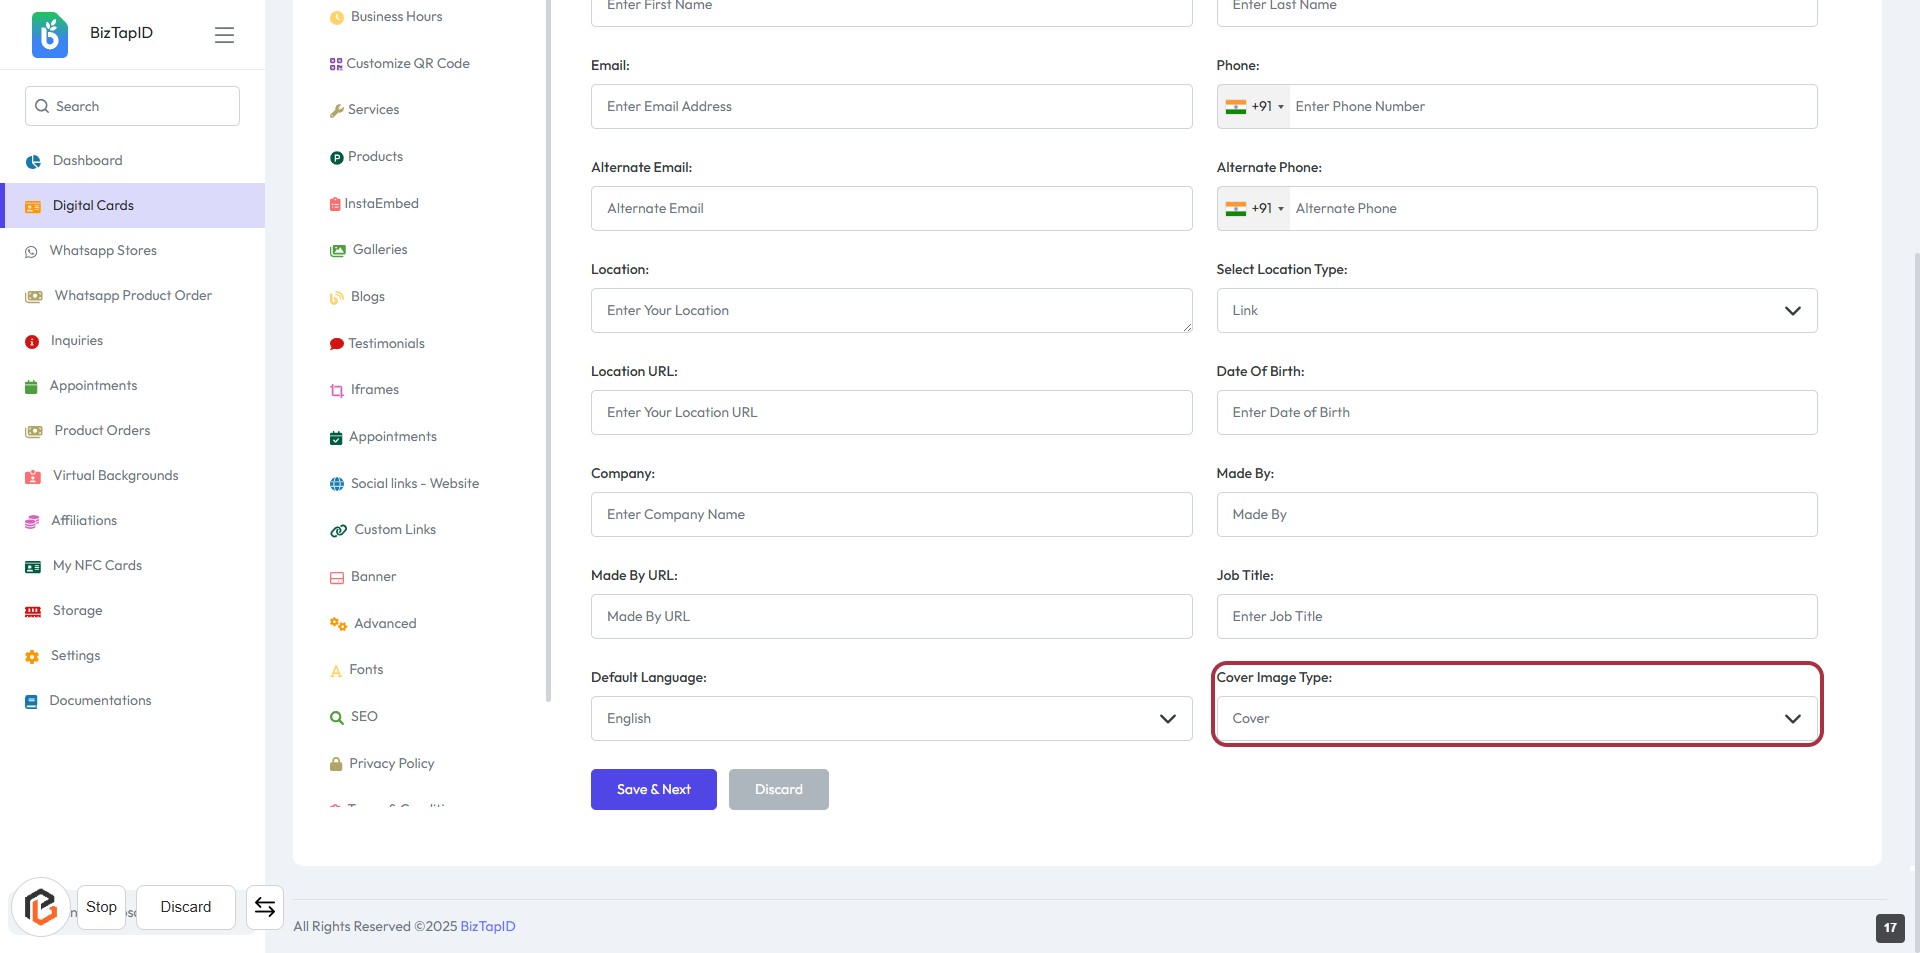Screen dimensions: 1920x953
Task: Click the Customize QR Code icon
Action: (336, 64)
